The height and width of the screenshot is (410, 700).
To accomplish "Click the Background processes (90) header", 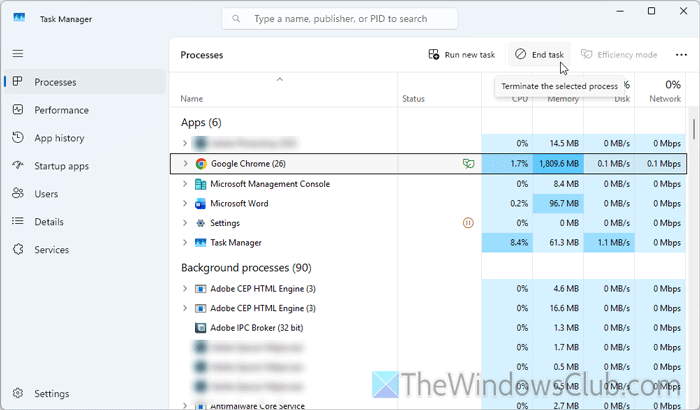I will (246, 268).
